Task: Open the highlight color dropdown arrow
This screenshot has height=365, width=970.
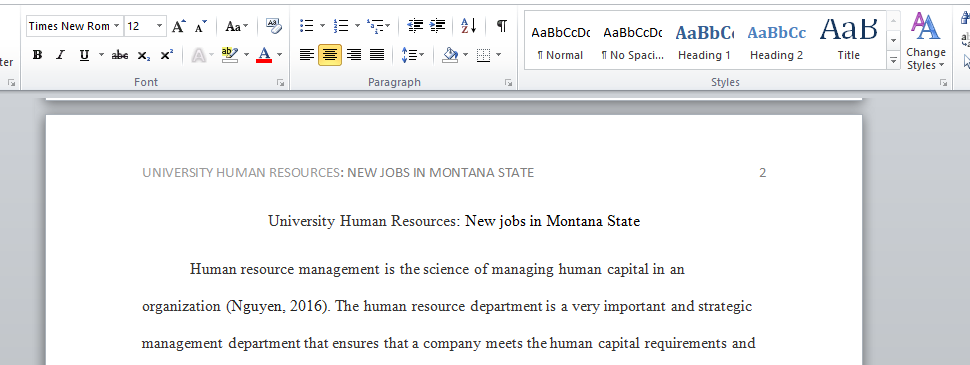Action: pyautogui.click(x=246, y=55)
